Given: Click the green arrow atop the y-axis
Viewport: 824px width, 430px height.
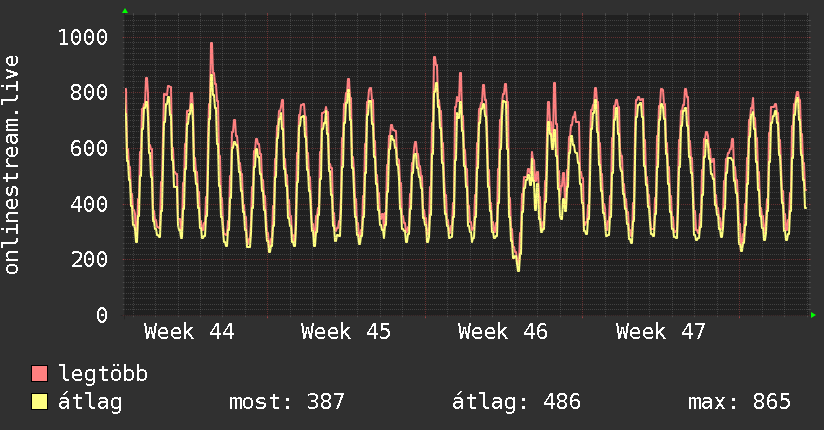Looking at the screenshot, I should 125,11.
